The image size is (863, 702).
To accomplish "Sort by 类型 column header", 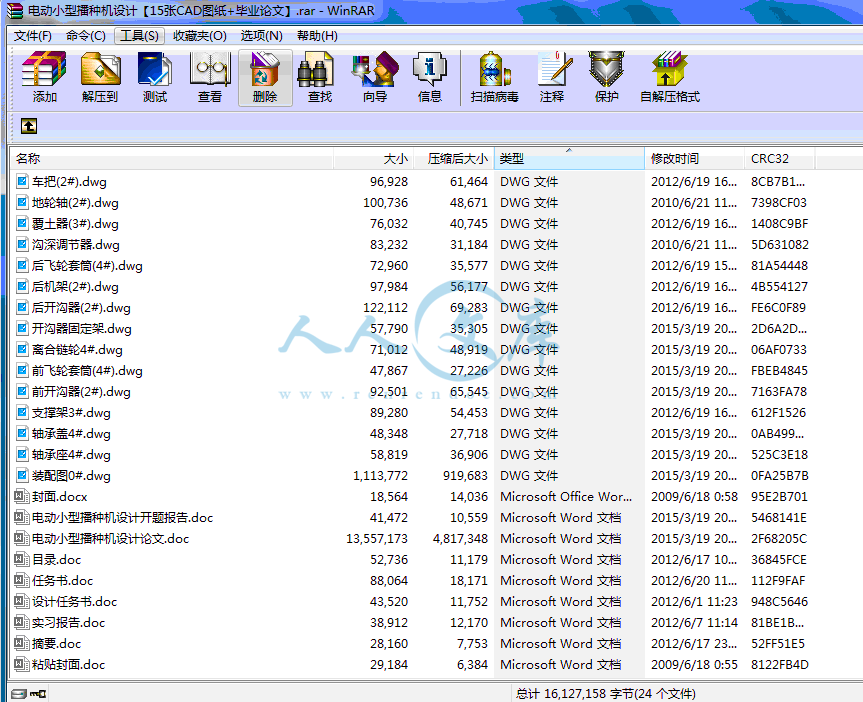I will [569, 159].
